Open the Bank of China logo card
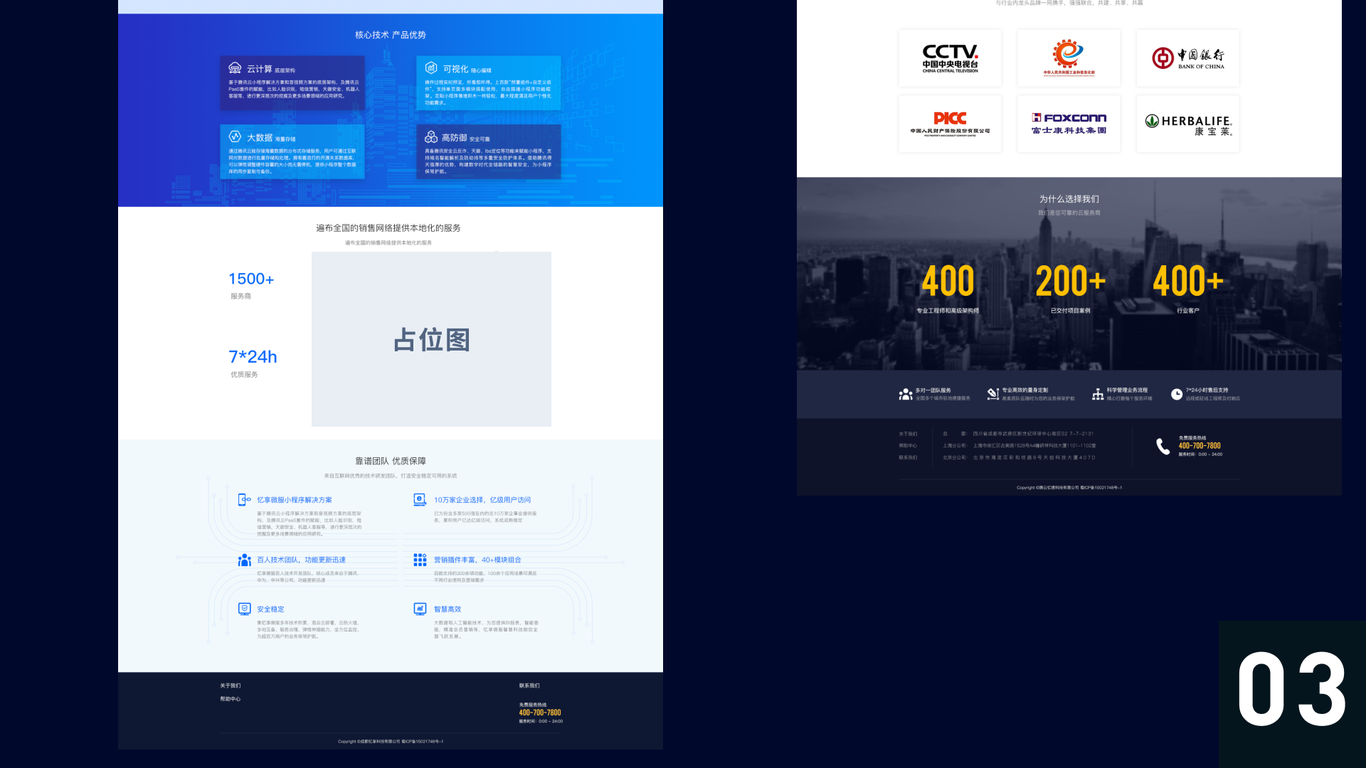The width and height of the screenshot is (1366, 768). click(x=1188, y=58)
